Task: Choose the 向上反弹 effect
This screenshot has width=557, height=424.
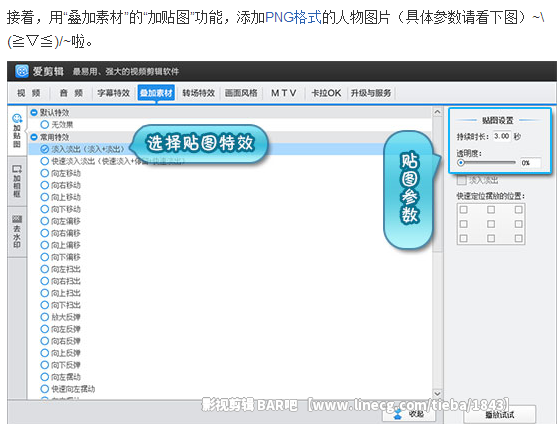Action: [44, 353]
